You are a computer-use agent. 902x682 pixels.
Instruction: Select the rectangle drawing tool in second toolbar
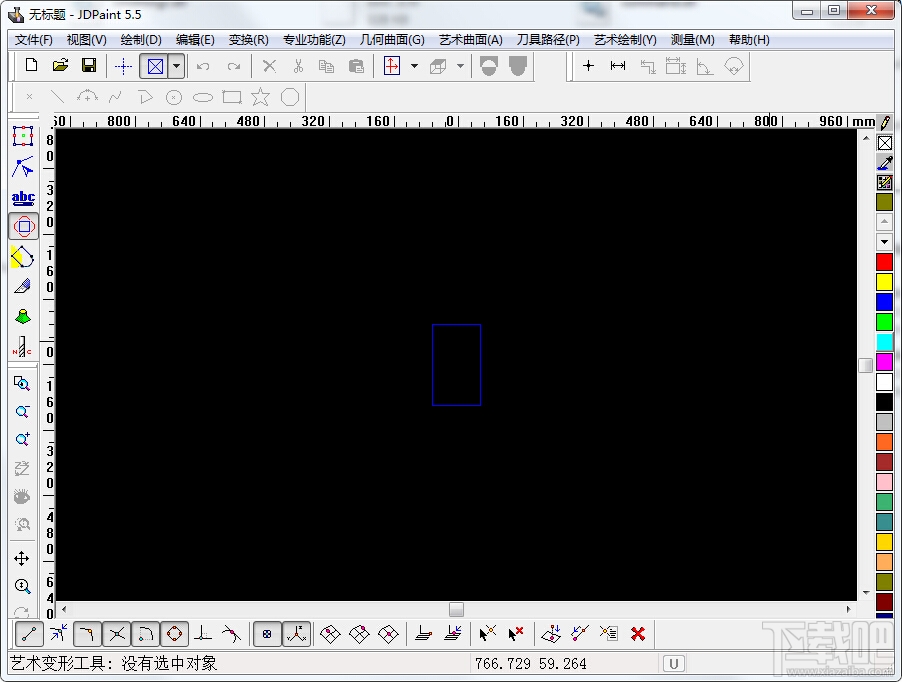click(232, 97)
